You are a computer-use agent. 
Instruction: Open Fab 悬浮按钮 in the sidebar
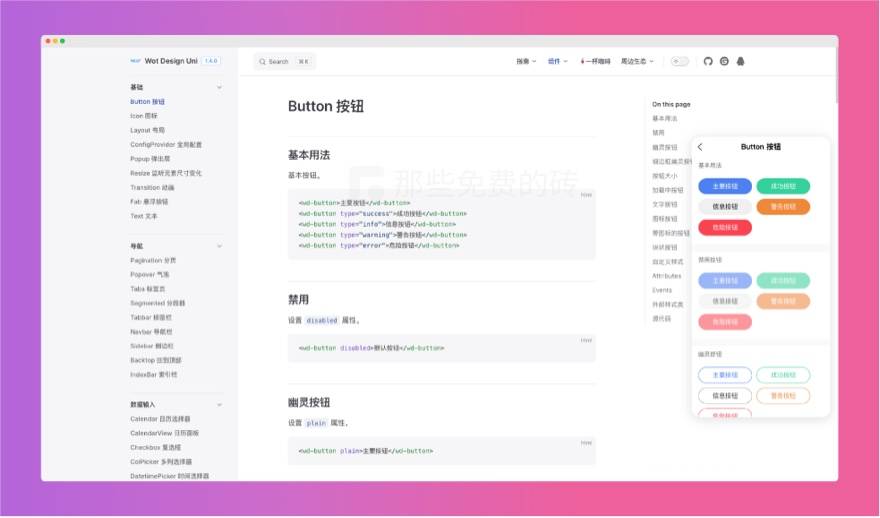(x=149, y=201)
